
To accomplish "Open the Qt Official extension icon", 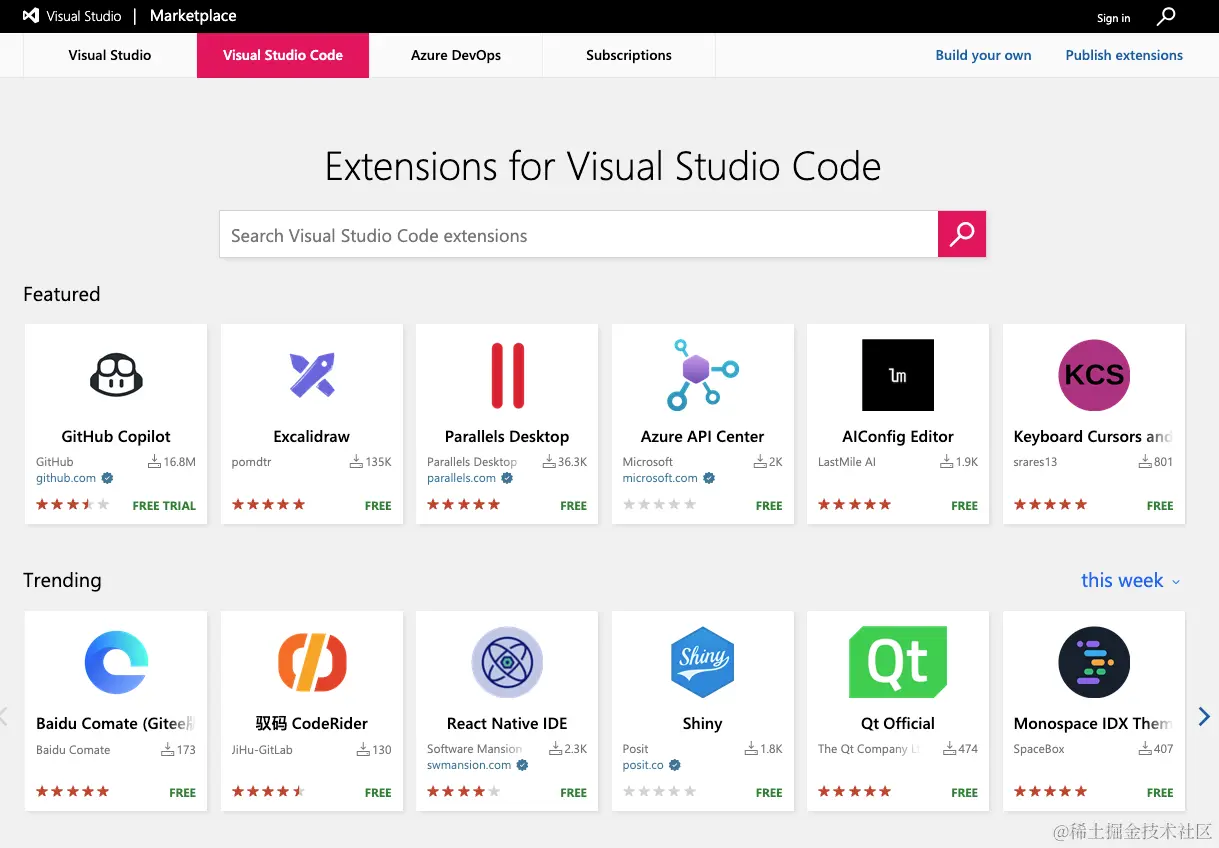I will (x=898, y=662).
